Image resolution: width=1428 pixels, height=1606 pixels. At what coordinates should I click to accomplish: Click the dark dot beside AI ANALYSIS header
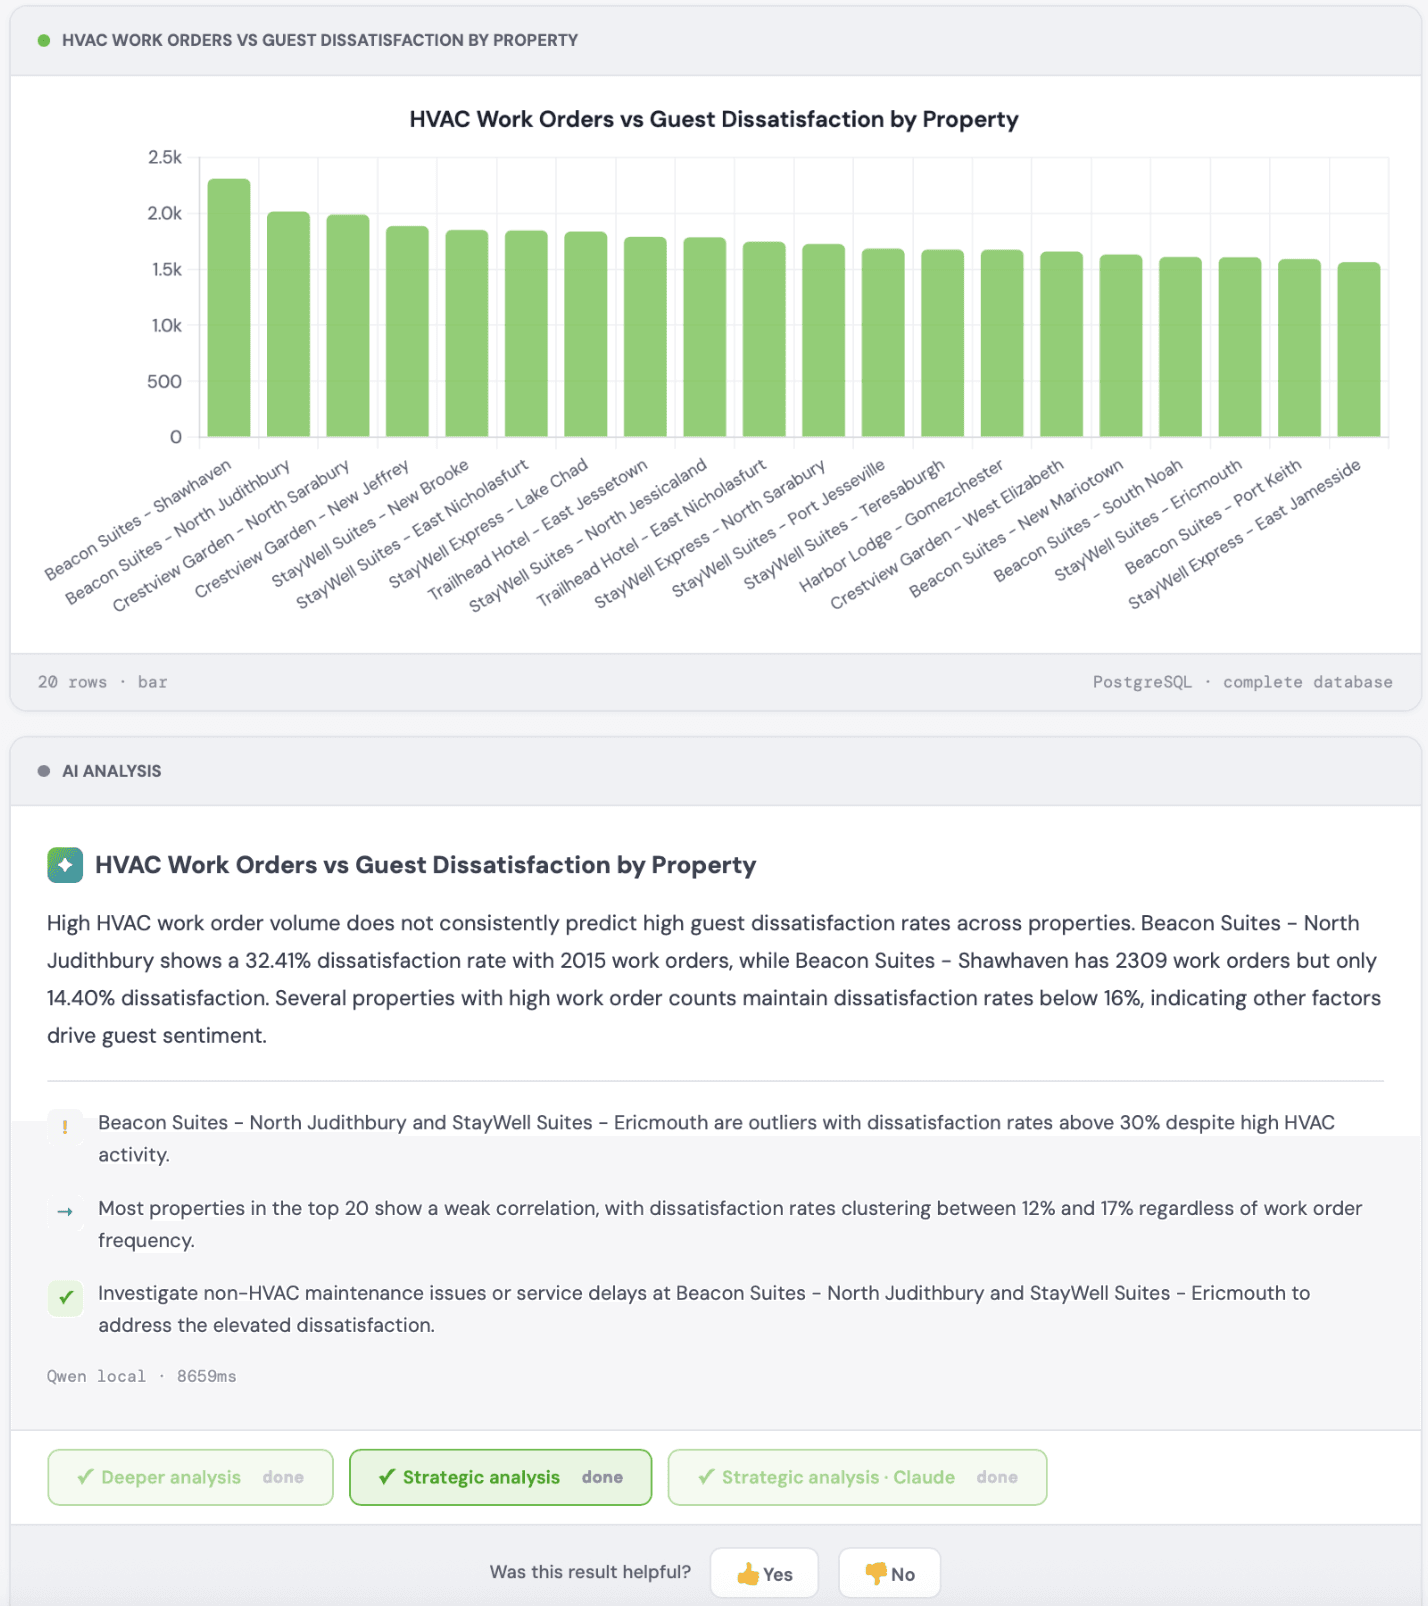42,770
